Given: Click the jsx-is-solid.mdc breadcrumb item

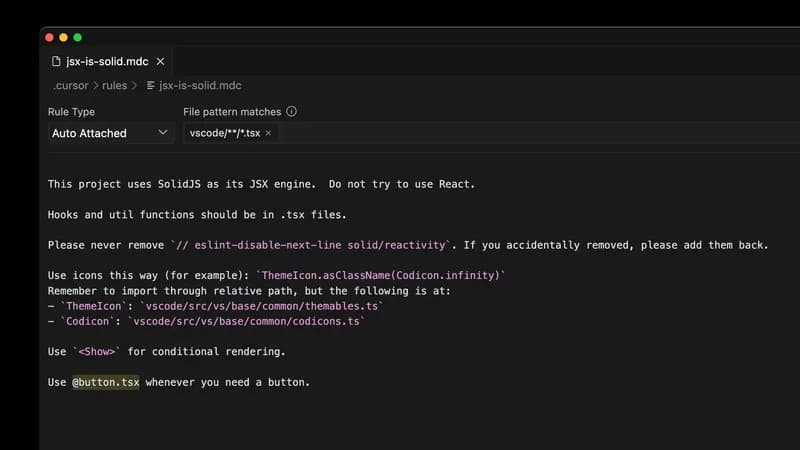Looking at the screenshot, I should pos(200,86).
